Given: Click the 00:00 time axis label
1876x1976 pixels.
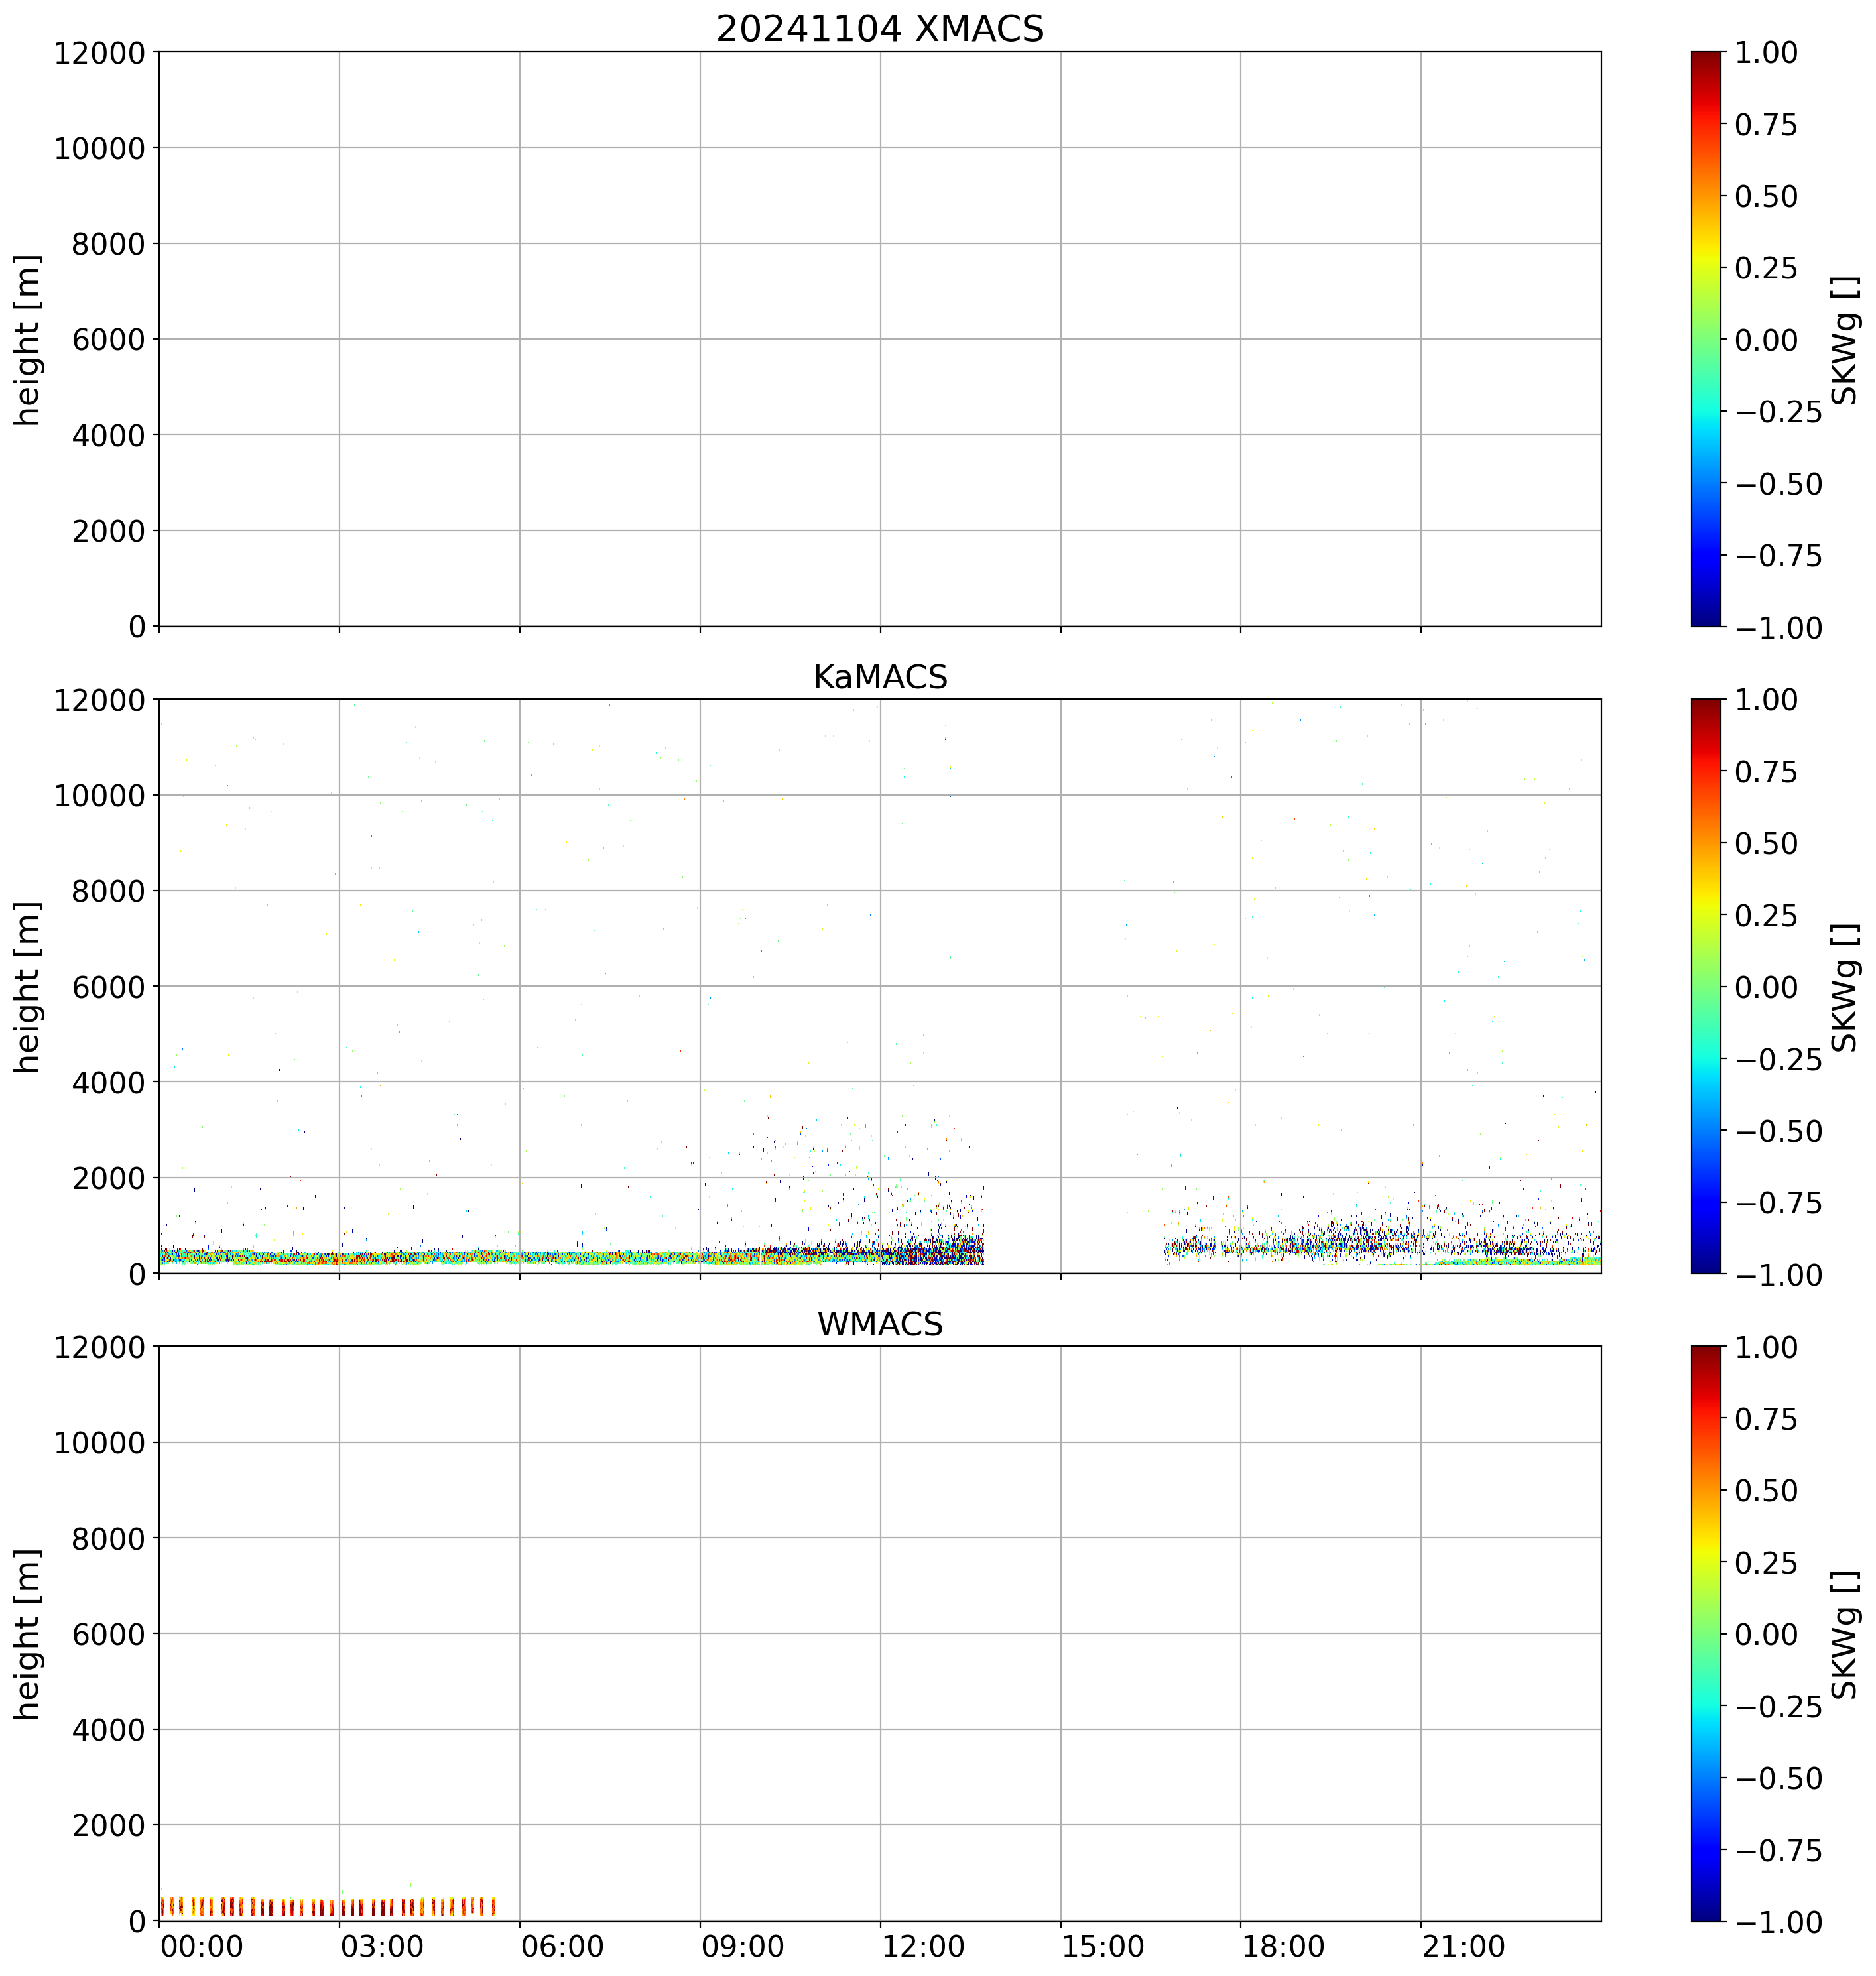Looking at the screenshot, I should click(x=202, y=1947).
